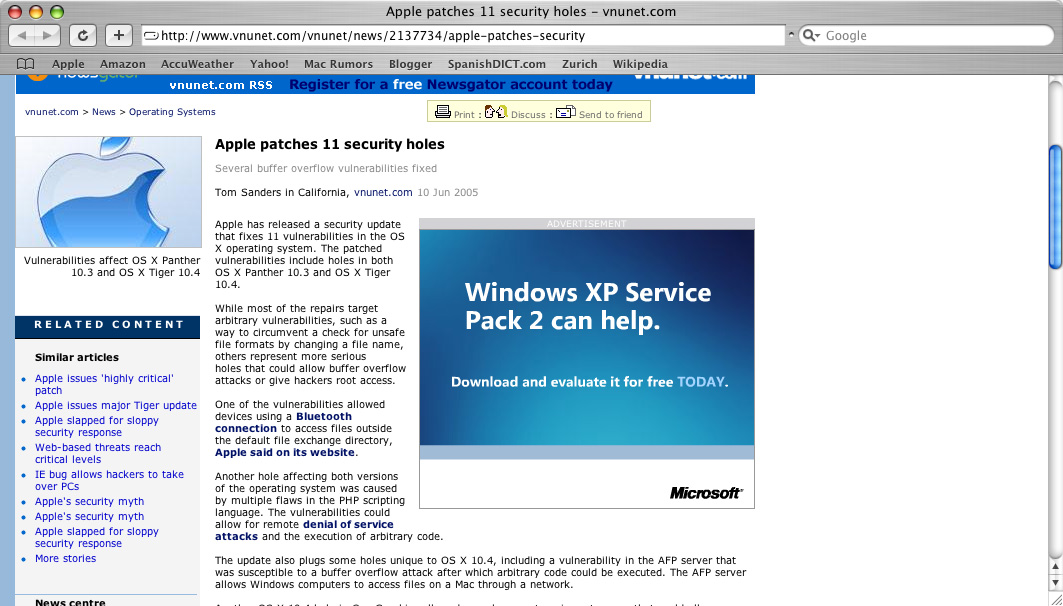This screenshot has height=606, width=1063.
Task: Click the More stories link
Action: click(x=66, y=559)
